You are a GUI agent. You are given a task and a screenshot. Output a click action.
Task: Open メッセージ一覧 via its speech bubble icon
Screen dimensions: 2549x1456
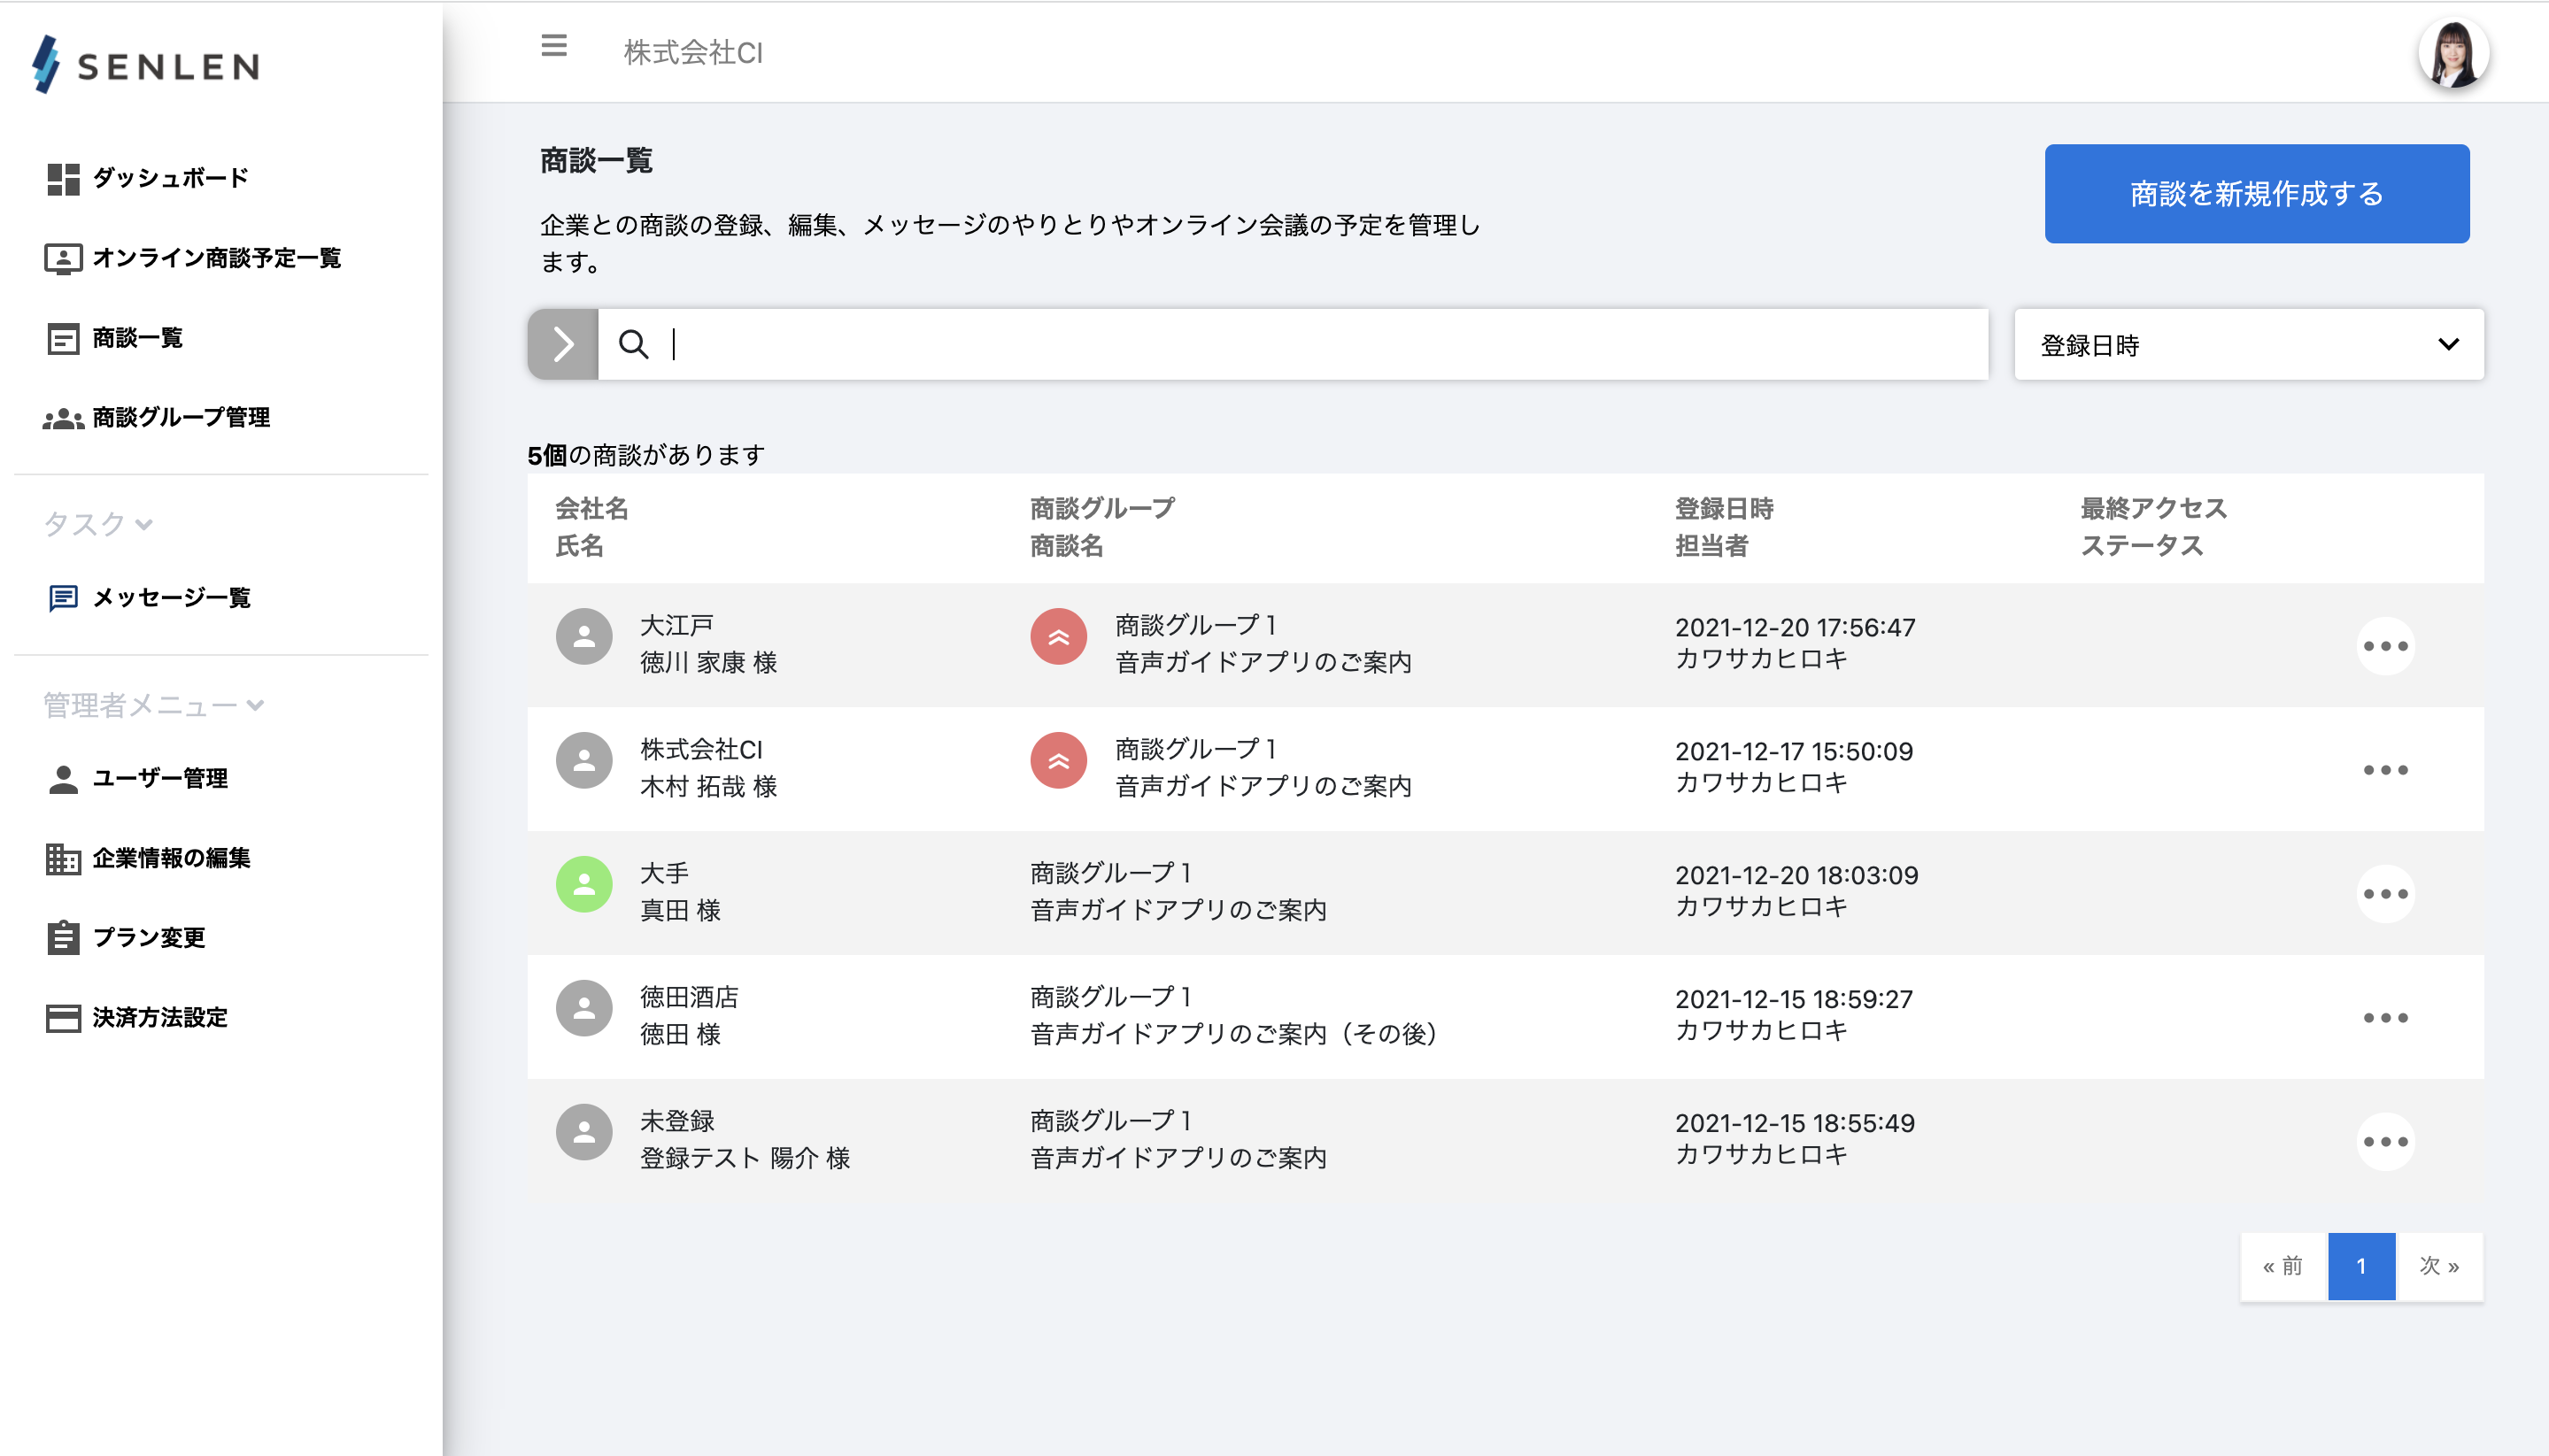[63, 598]
